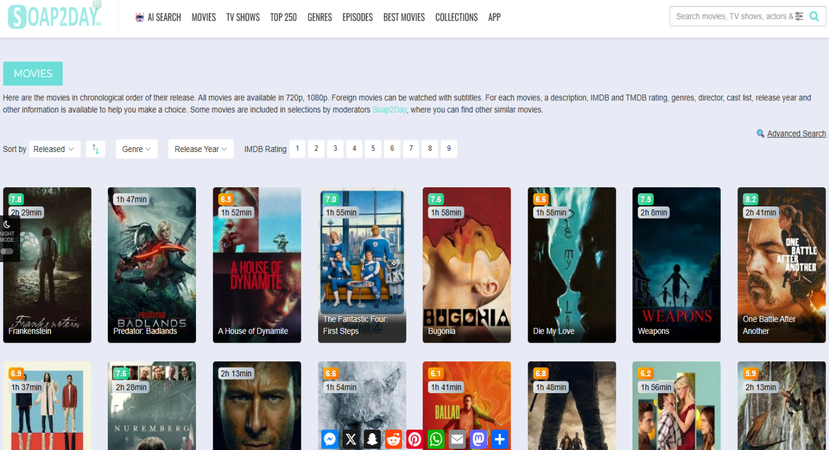Image resolution: width=829 pixels, height=450 pixels.
Task: Follow the Soap2Day link in description
Action: point(389,110)
